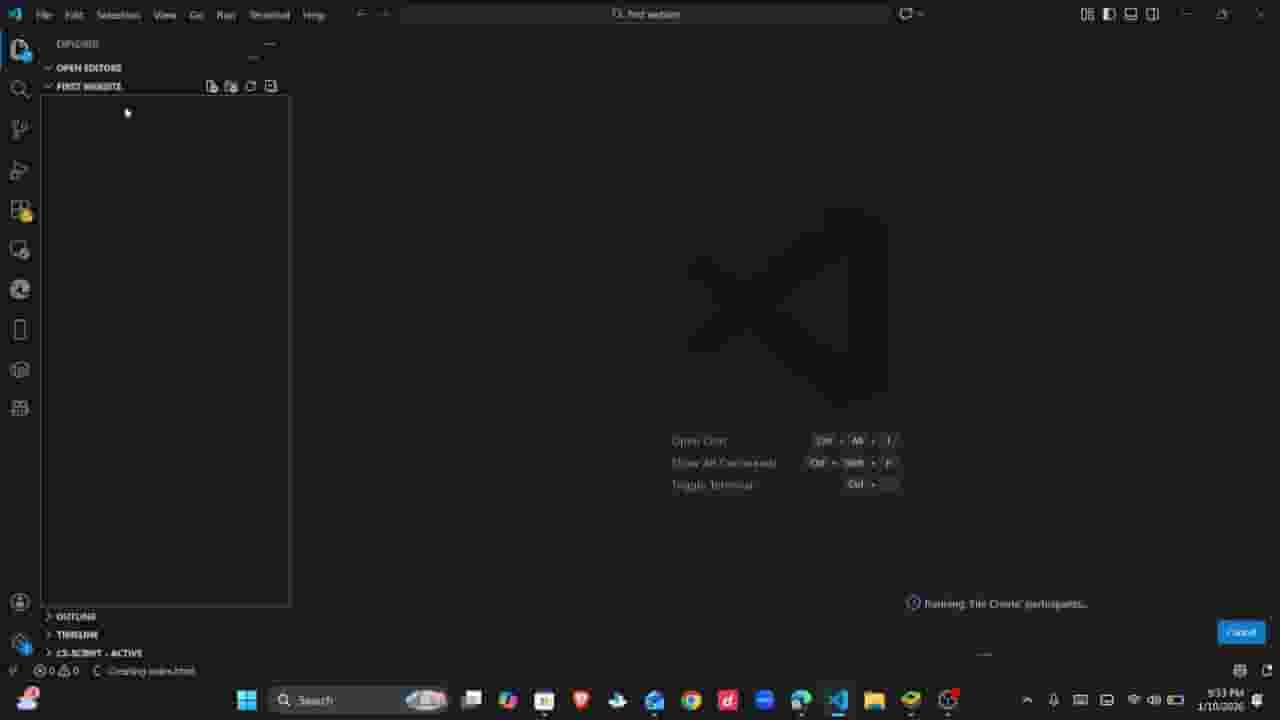Open the clock and date in the taskbar
The image size is (1280, 720).
click(1221, 700)
